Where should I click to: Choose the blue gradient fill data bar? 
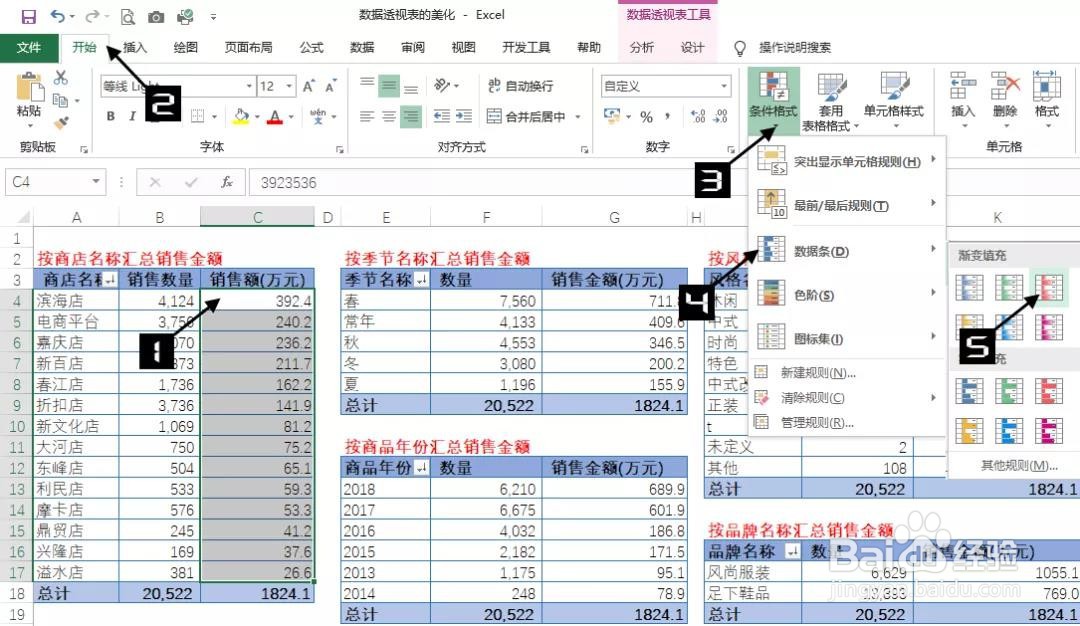click(969, 287)
